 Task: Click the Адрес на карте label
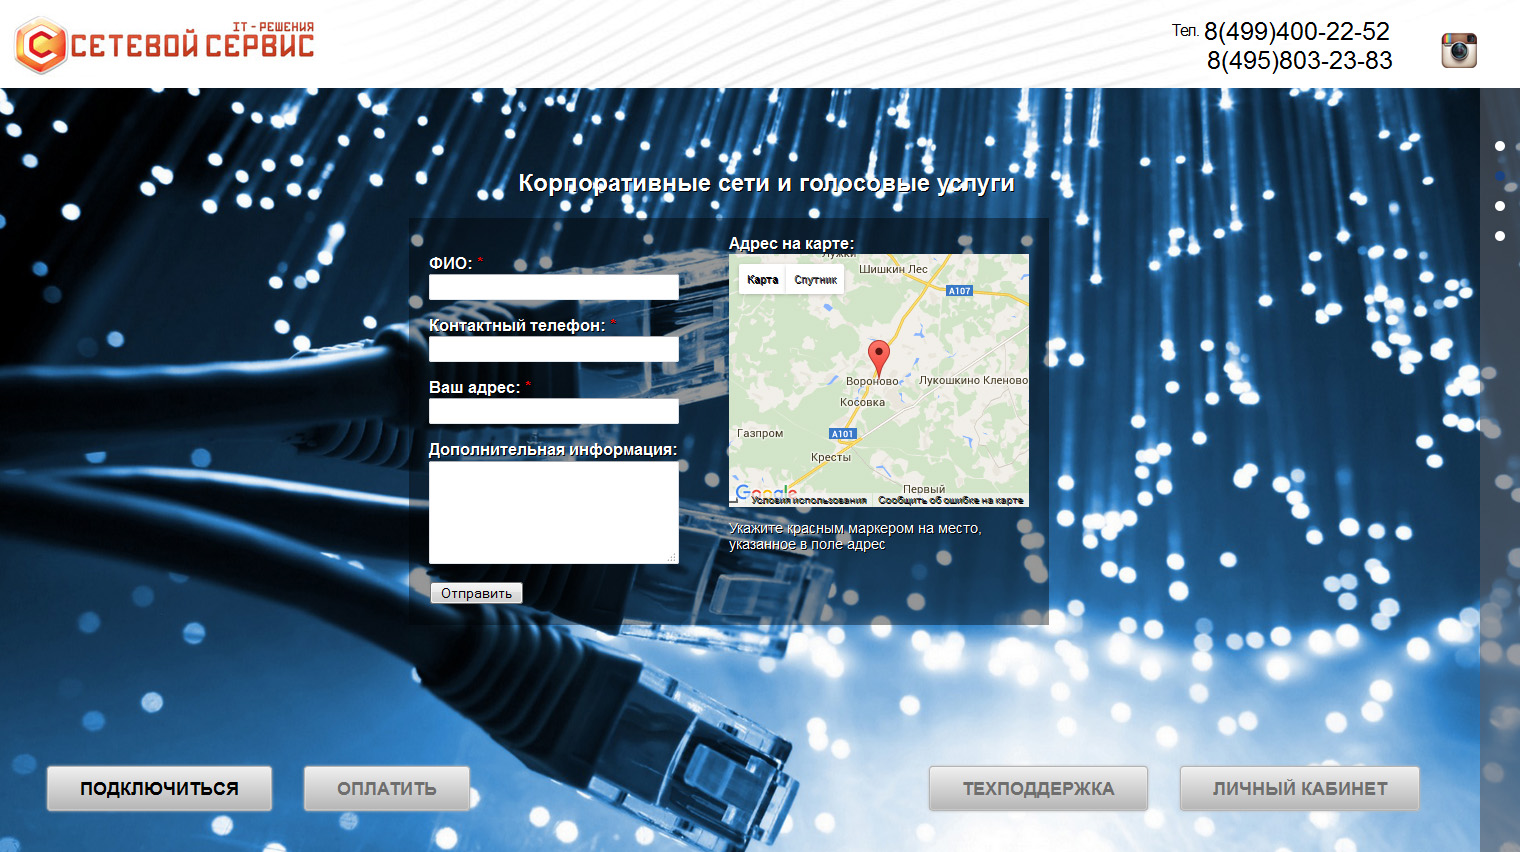click(x=791, y=243)
